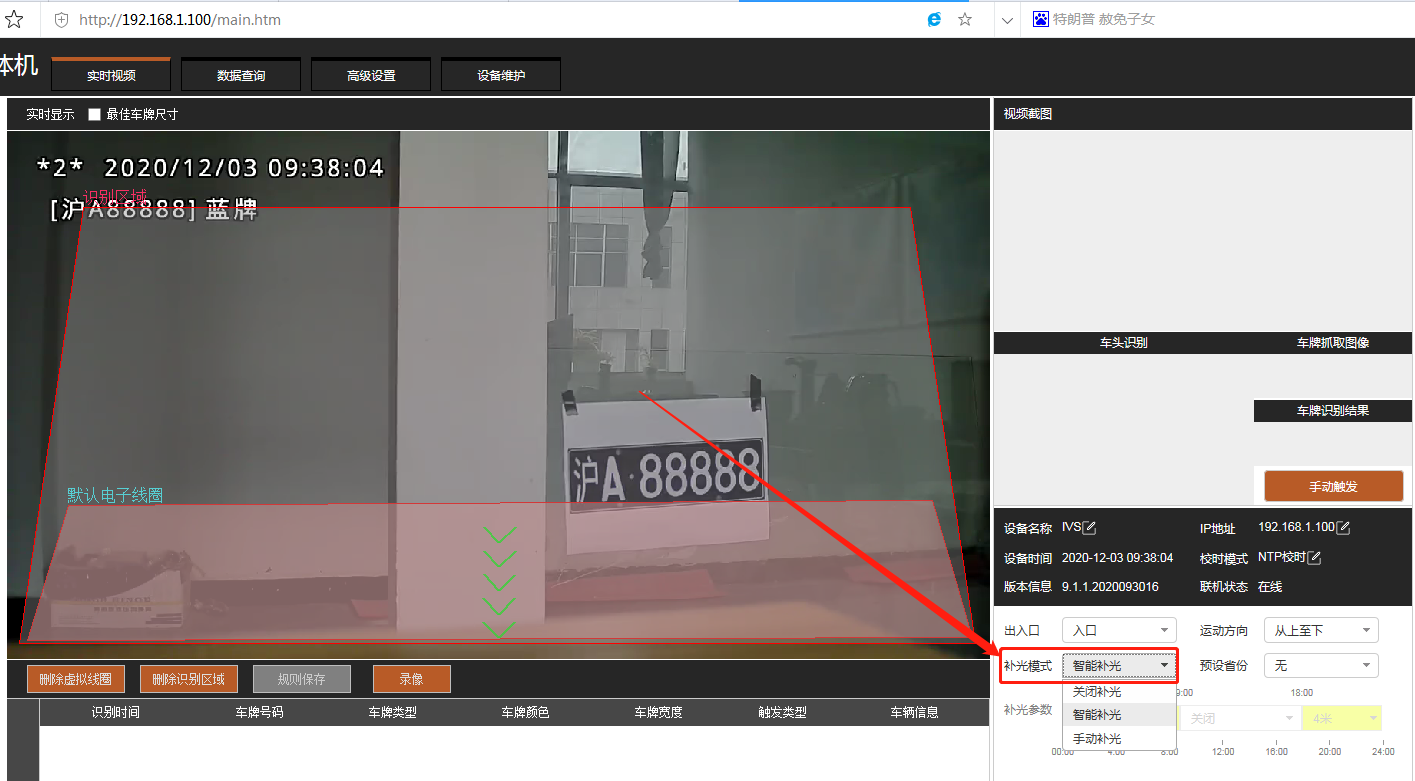Screen dimensions: 1415x781
Task: Click the 12:00 mark on fill-light timeline
Action: coord(1222,751)
